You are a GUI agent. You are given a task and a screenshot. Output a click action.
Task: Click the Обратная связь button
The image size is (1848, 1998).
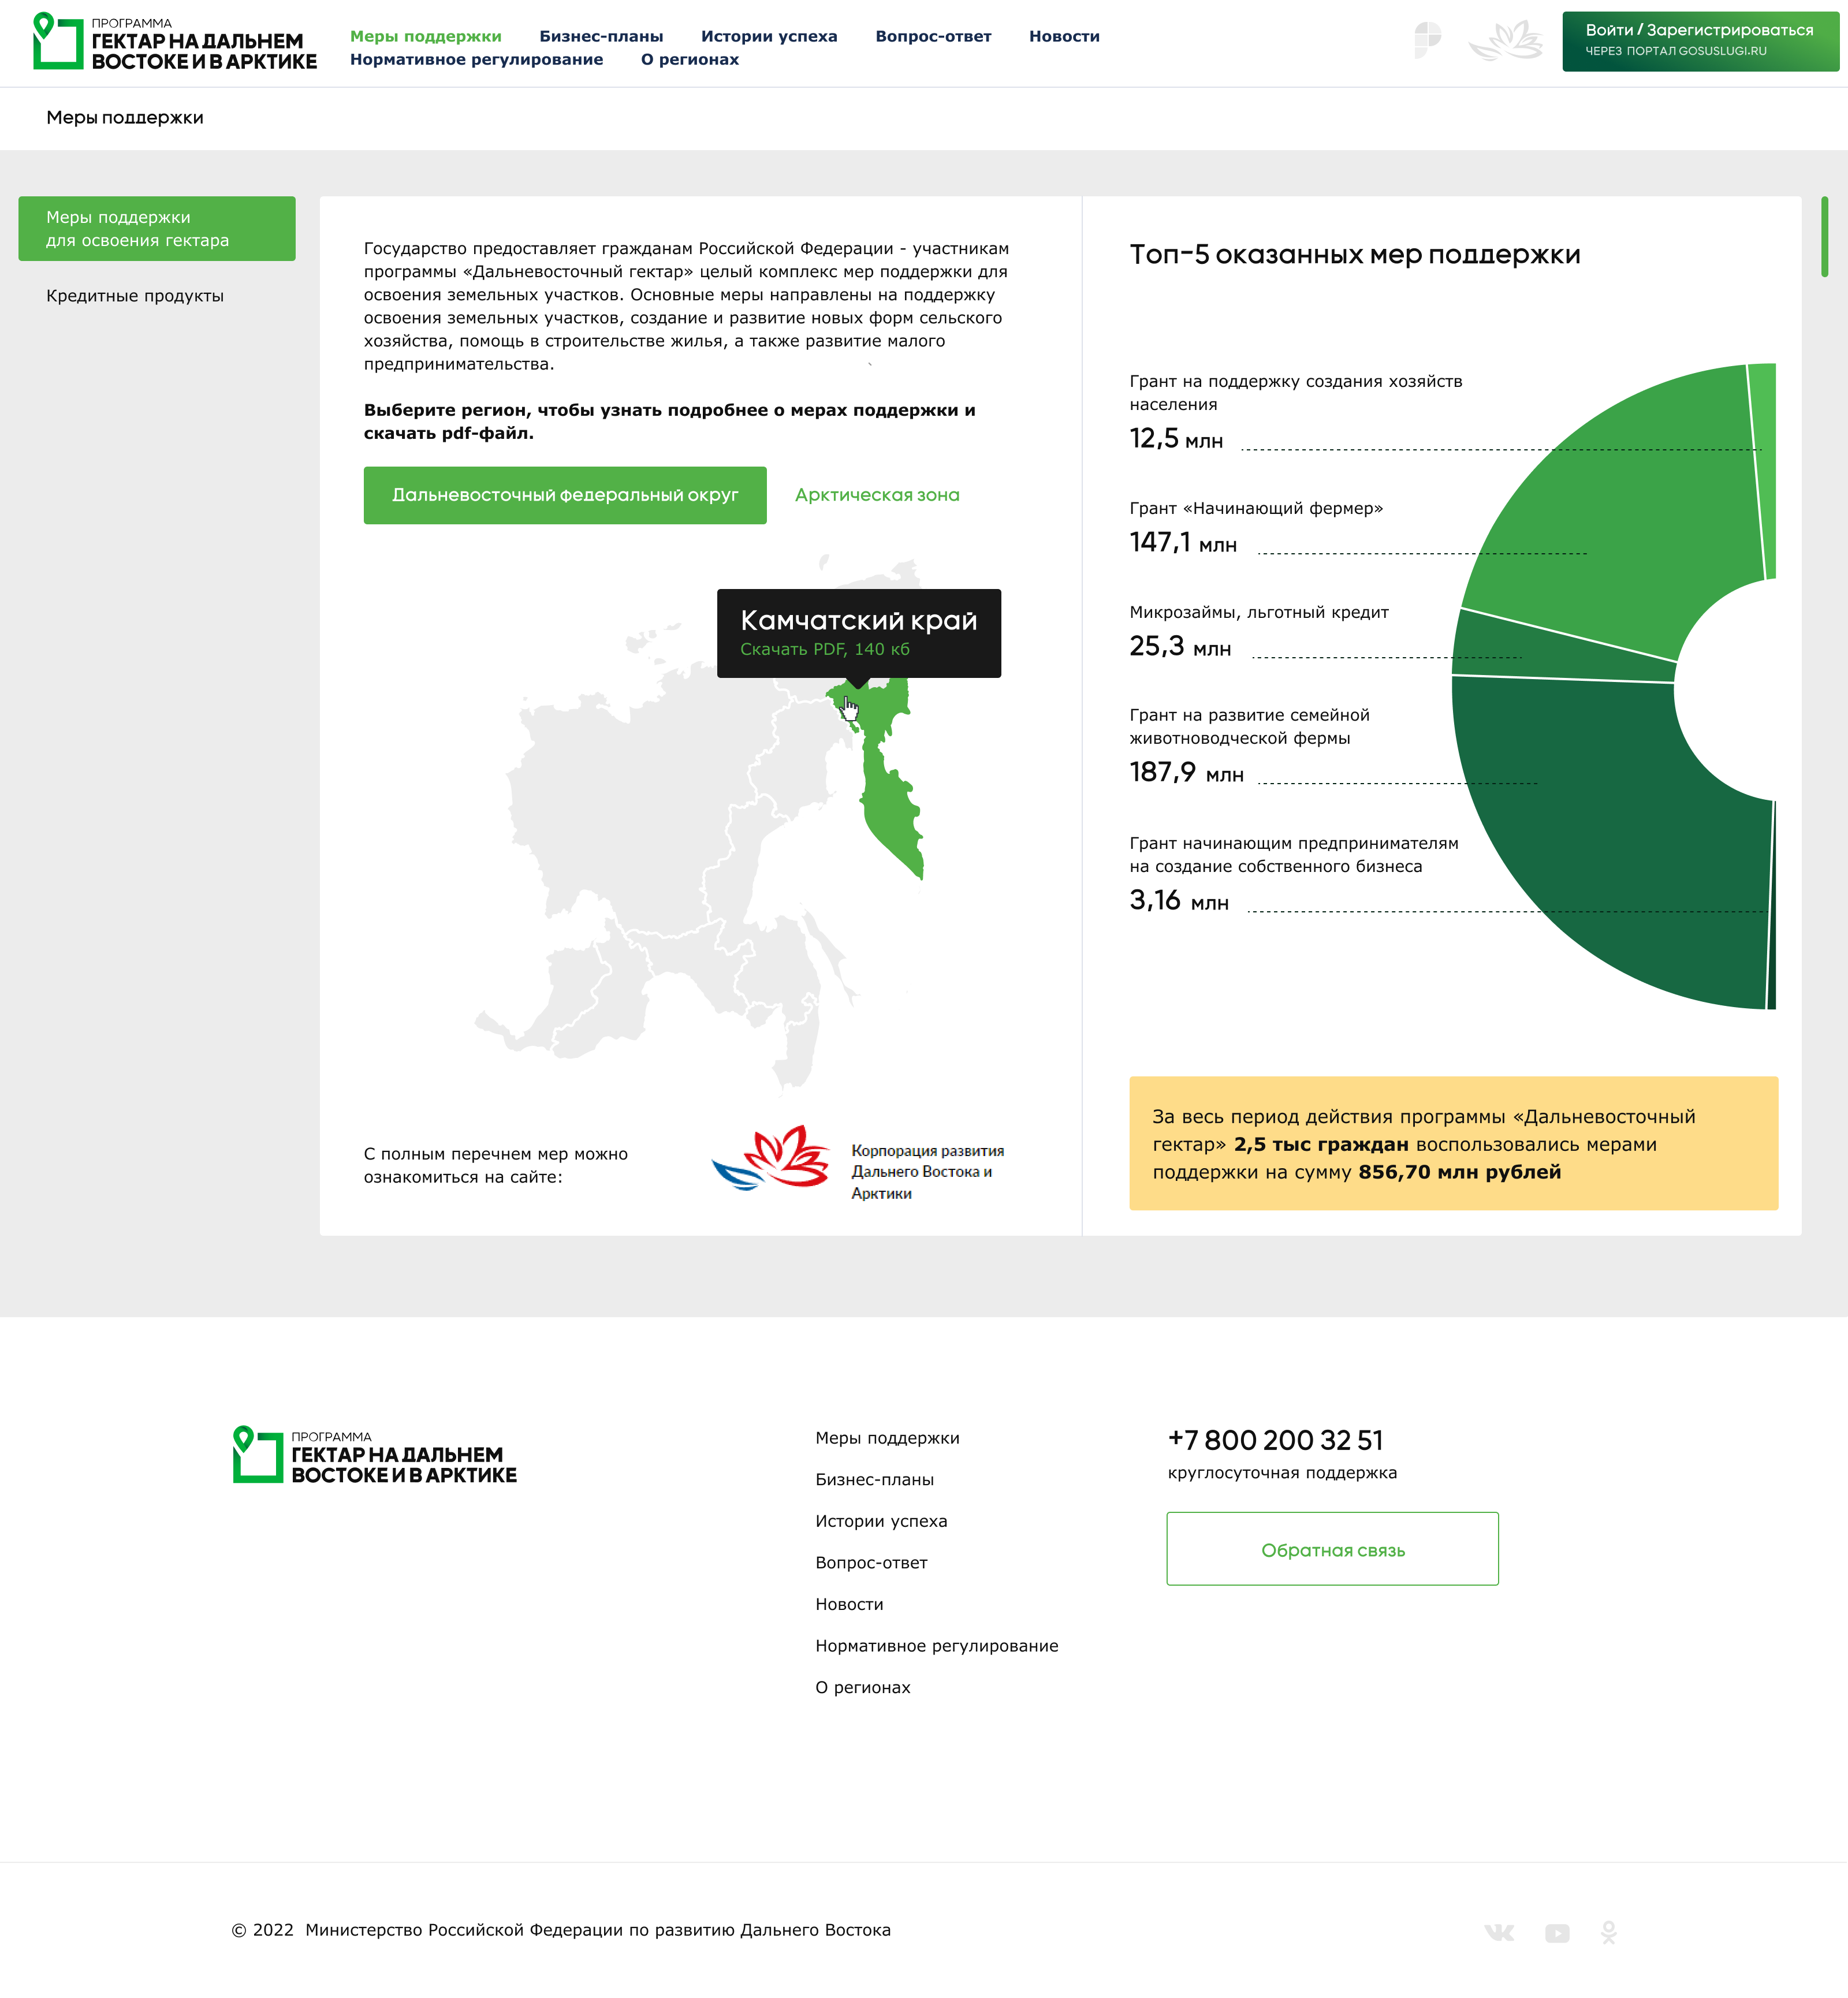[x=1332, y=1548]
